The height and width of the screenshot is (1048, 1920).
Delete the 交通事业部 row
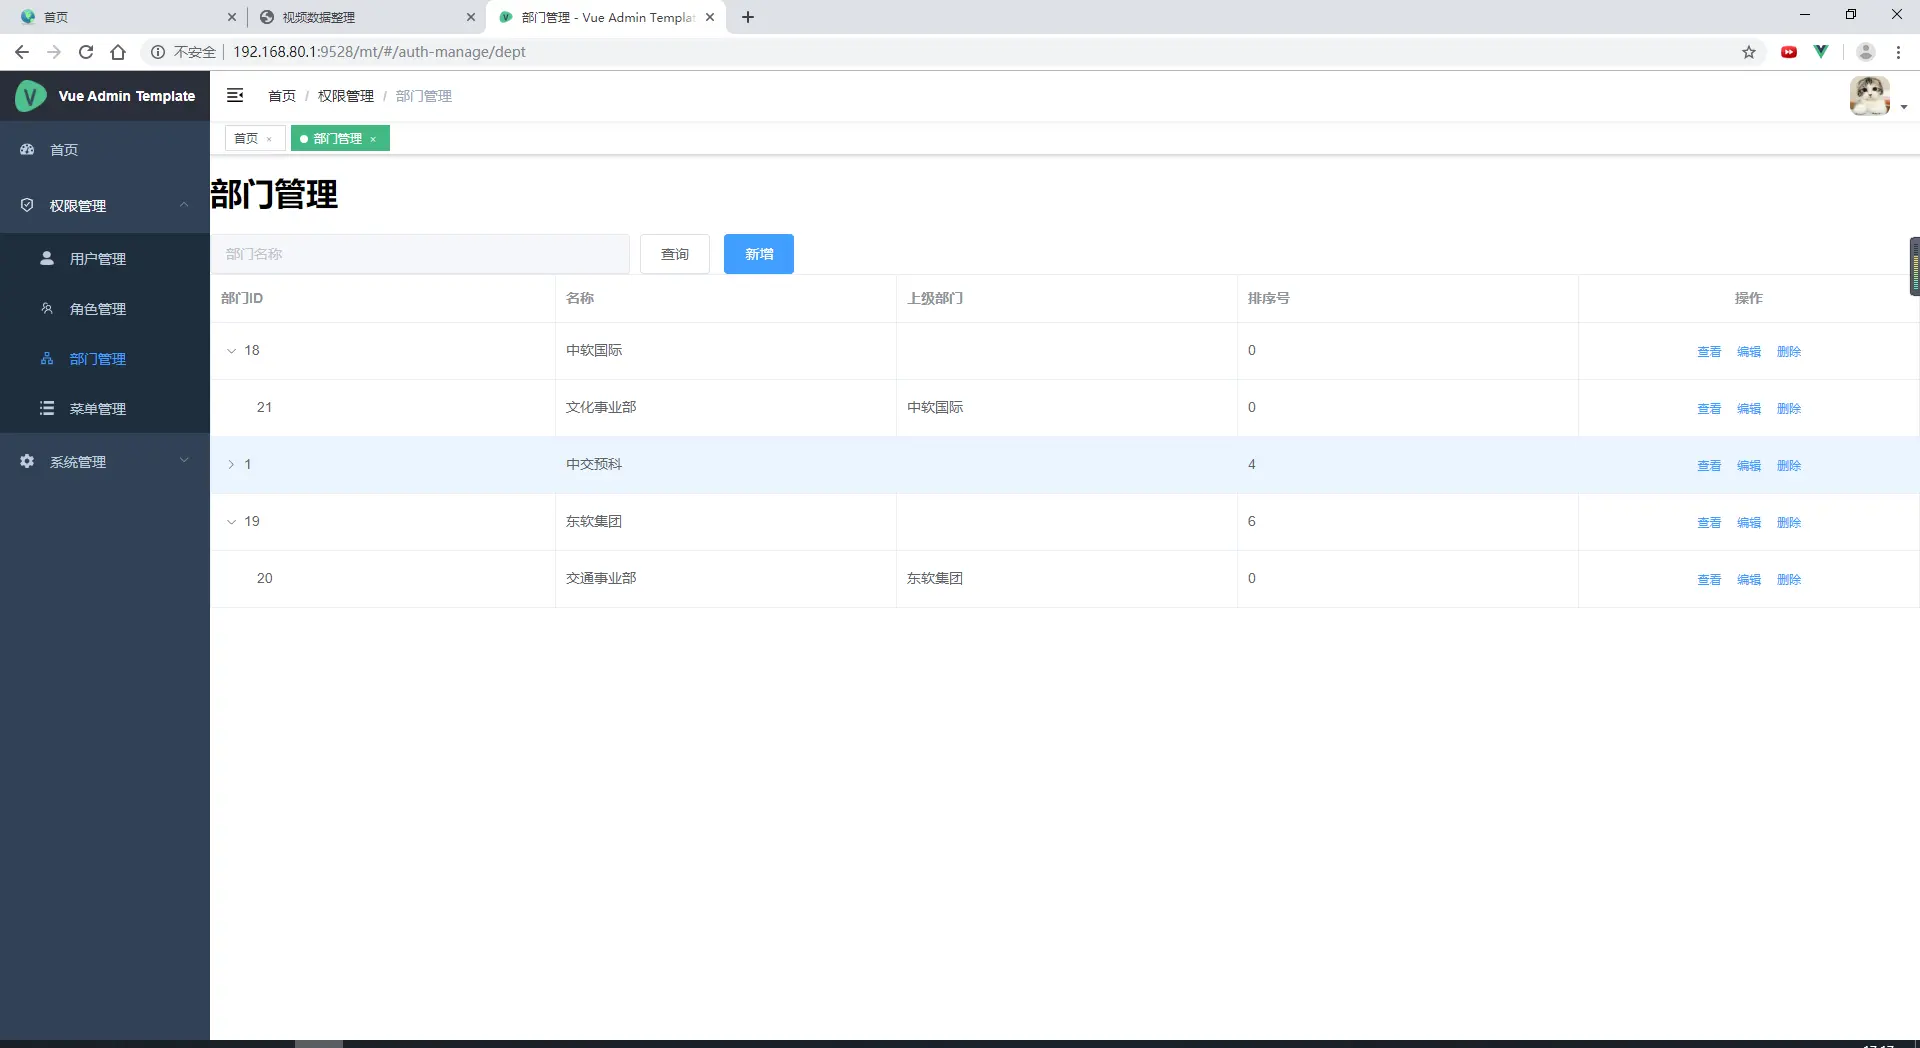[1789, 580]
